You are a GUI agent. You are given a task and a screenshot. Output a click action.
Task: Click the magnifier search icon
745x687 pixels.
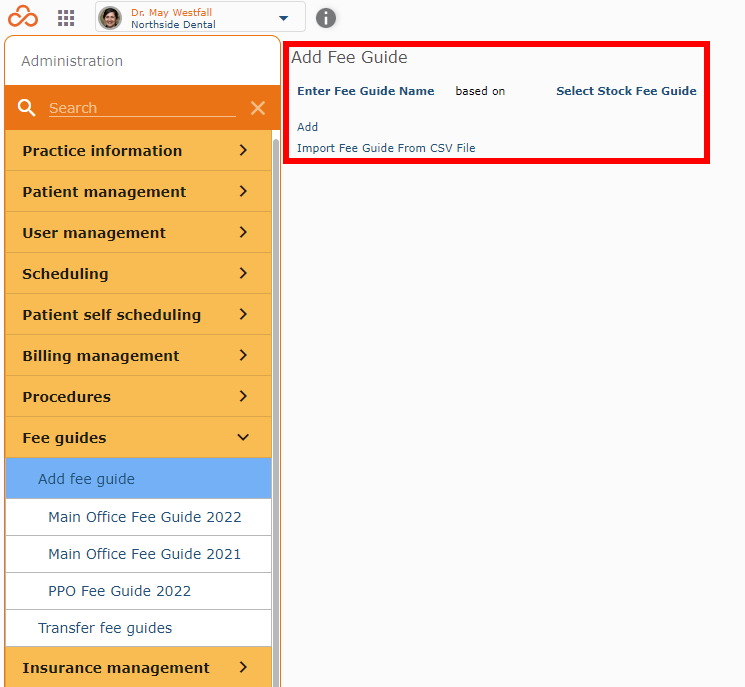point(27,108)
